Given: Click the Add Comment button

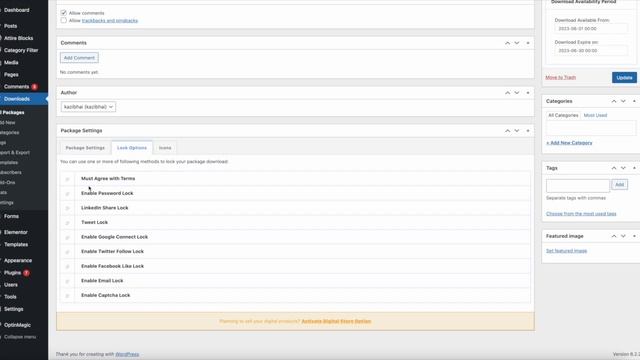Looking at the screenshot, I should 79,58.
